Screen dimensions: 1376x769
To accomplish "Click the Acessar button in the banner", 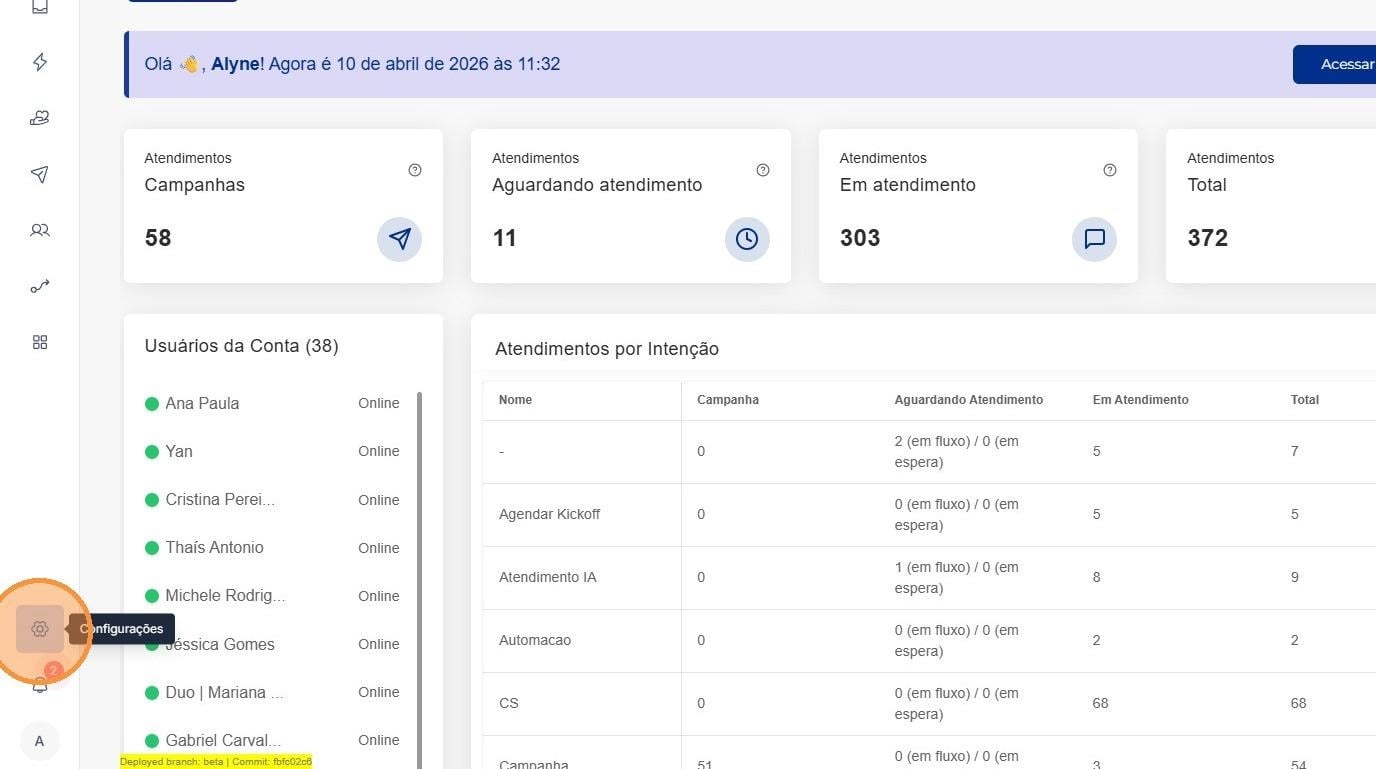I will tap(1335, 64).
